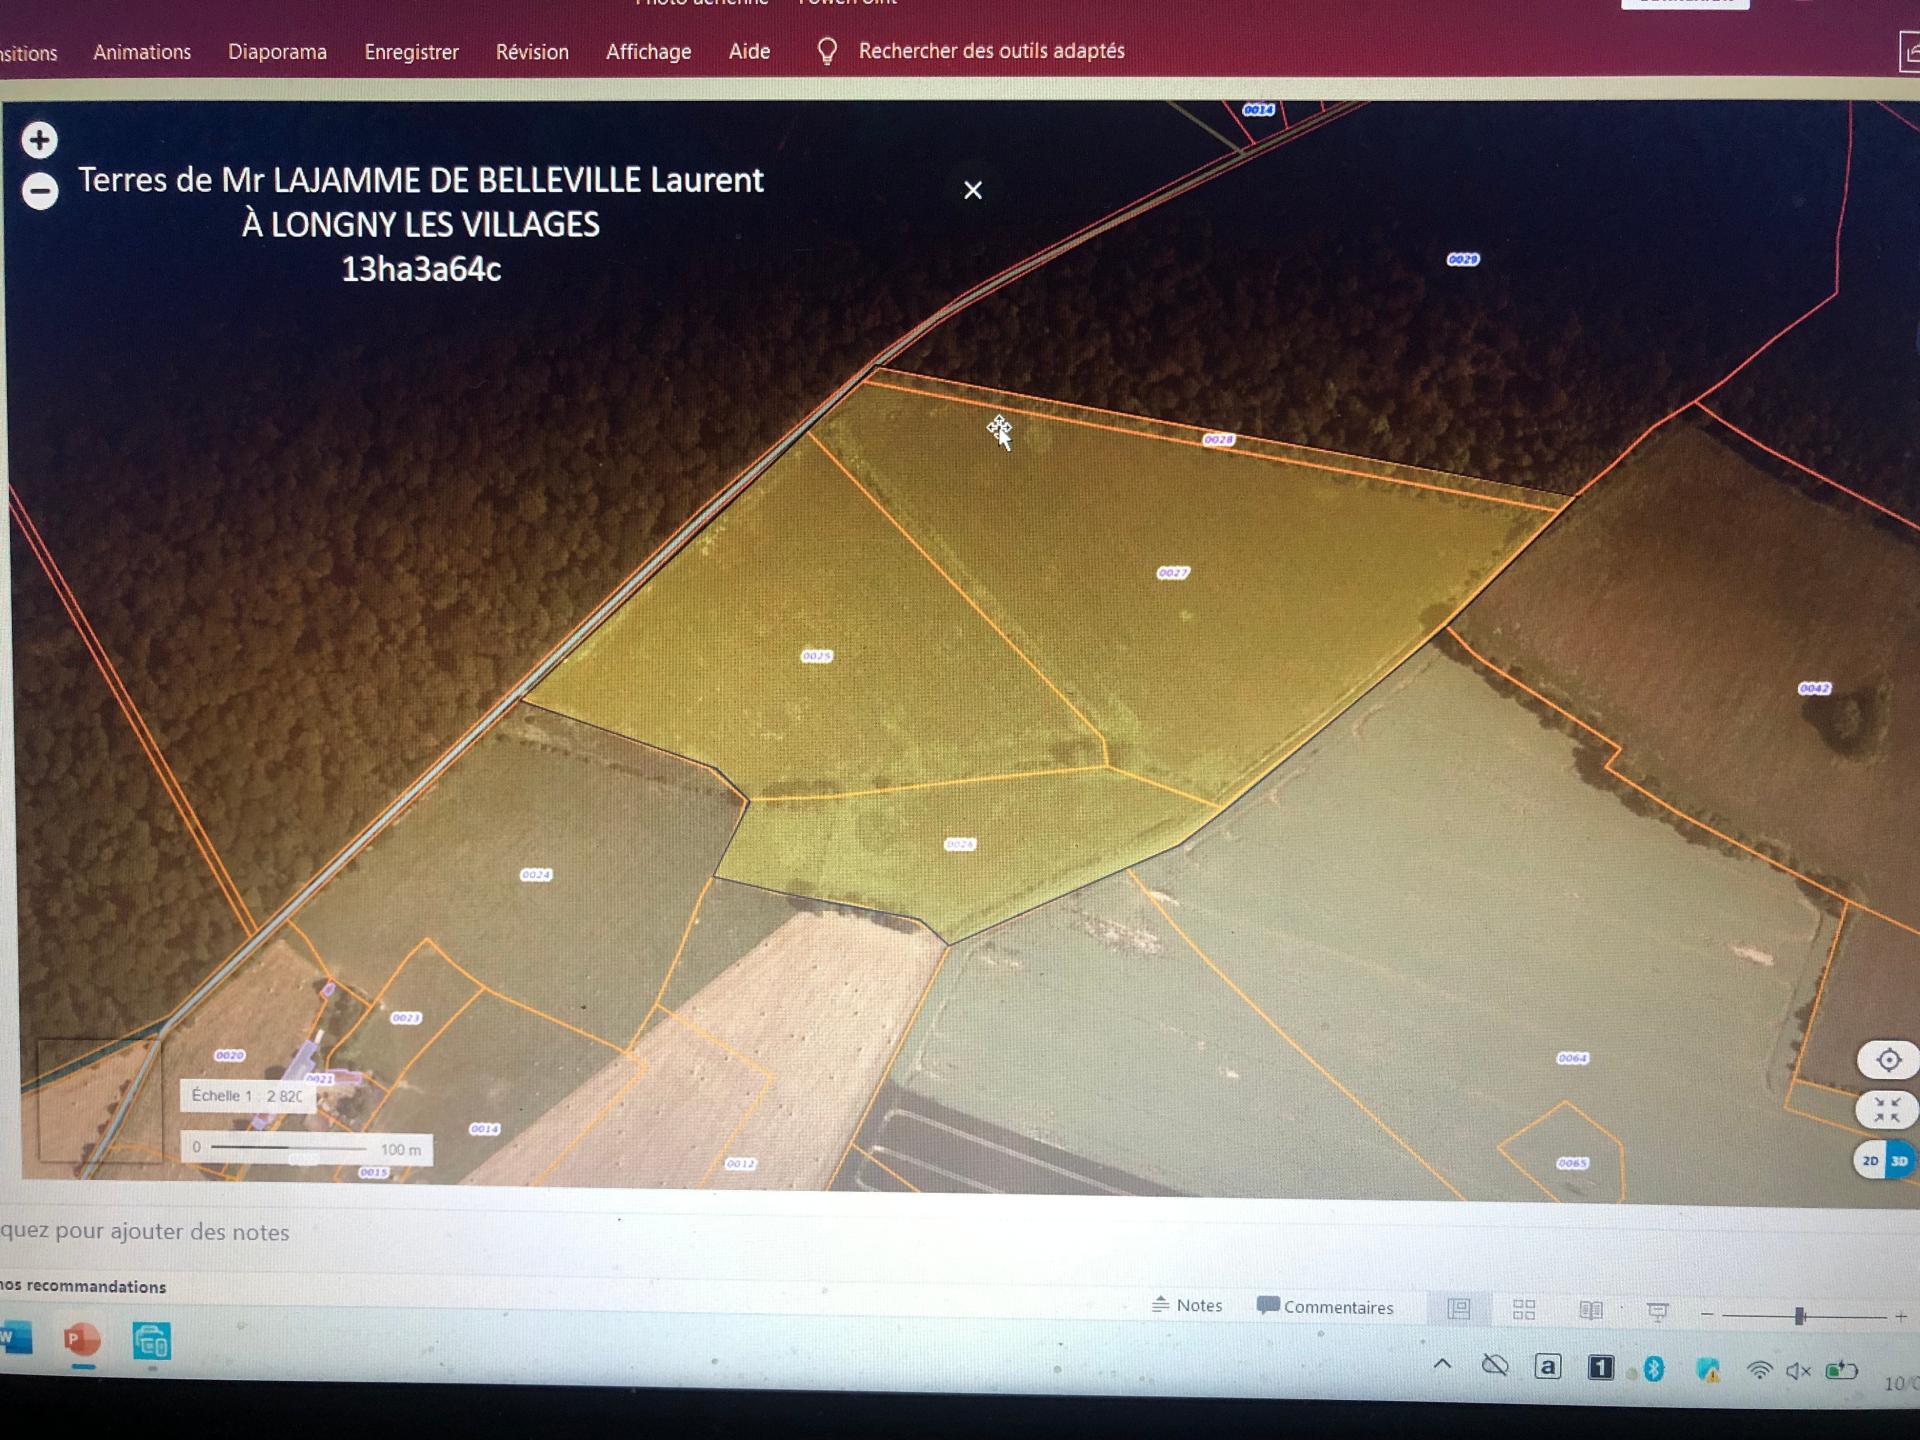Image resolution: width=1920 pixels, height=1440 pixels.
Task: Open the Wi-Fi network flyout
Action: pos(1759,1370)
